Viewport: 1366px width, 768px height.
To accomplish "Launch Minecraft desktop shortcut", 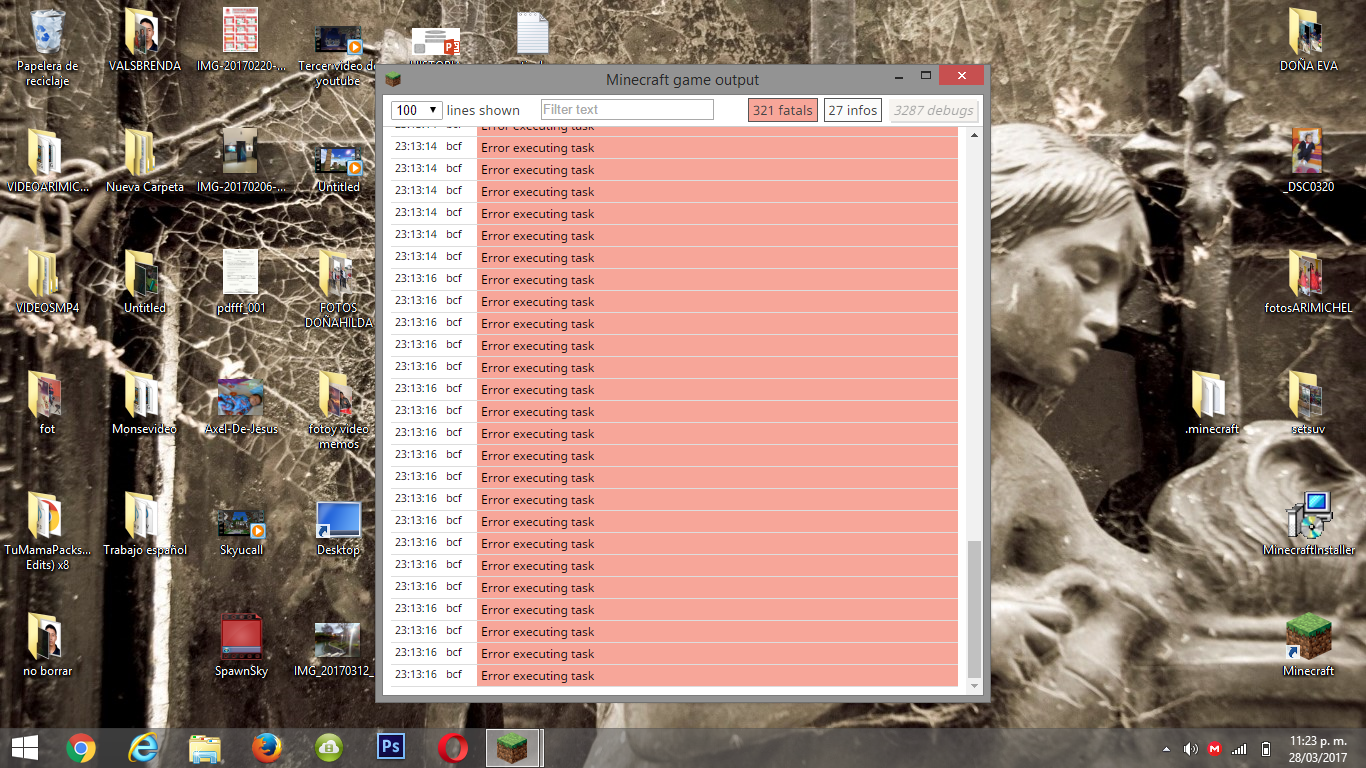I will (x=1308, y=638).
